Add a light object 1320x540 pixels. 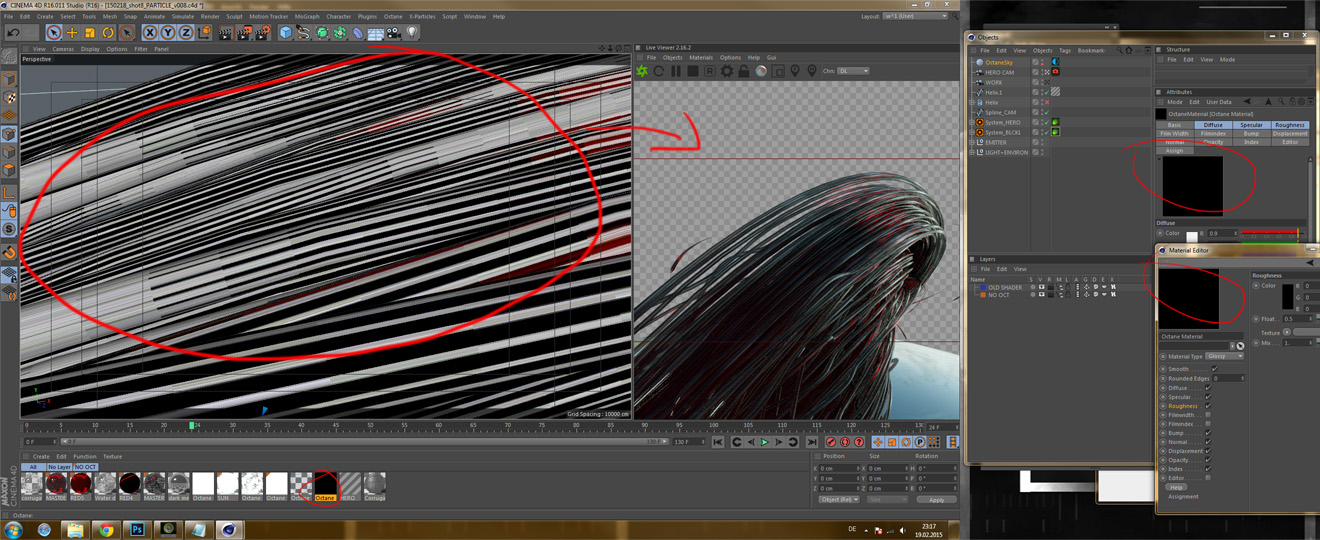(x=412, y=33)
